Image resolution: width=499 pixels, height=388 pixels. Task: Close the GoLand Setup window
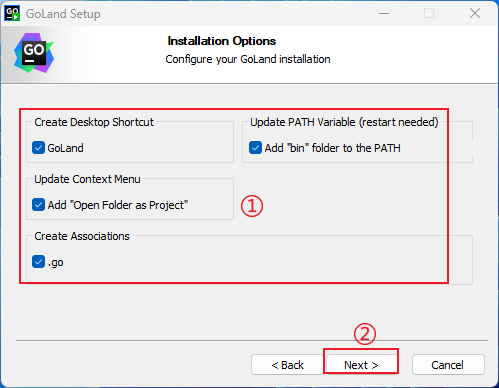(475, 13)
